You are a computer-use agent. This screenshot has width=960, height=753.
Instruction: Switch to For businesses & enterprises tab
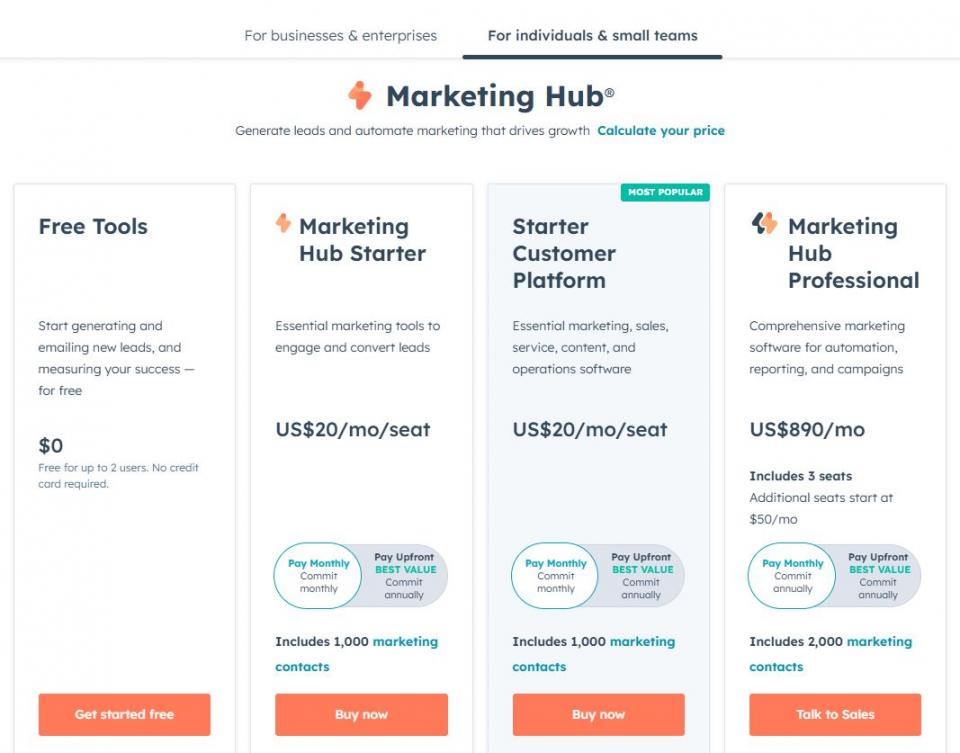click(x=340, y=36)
